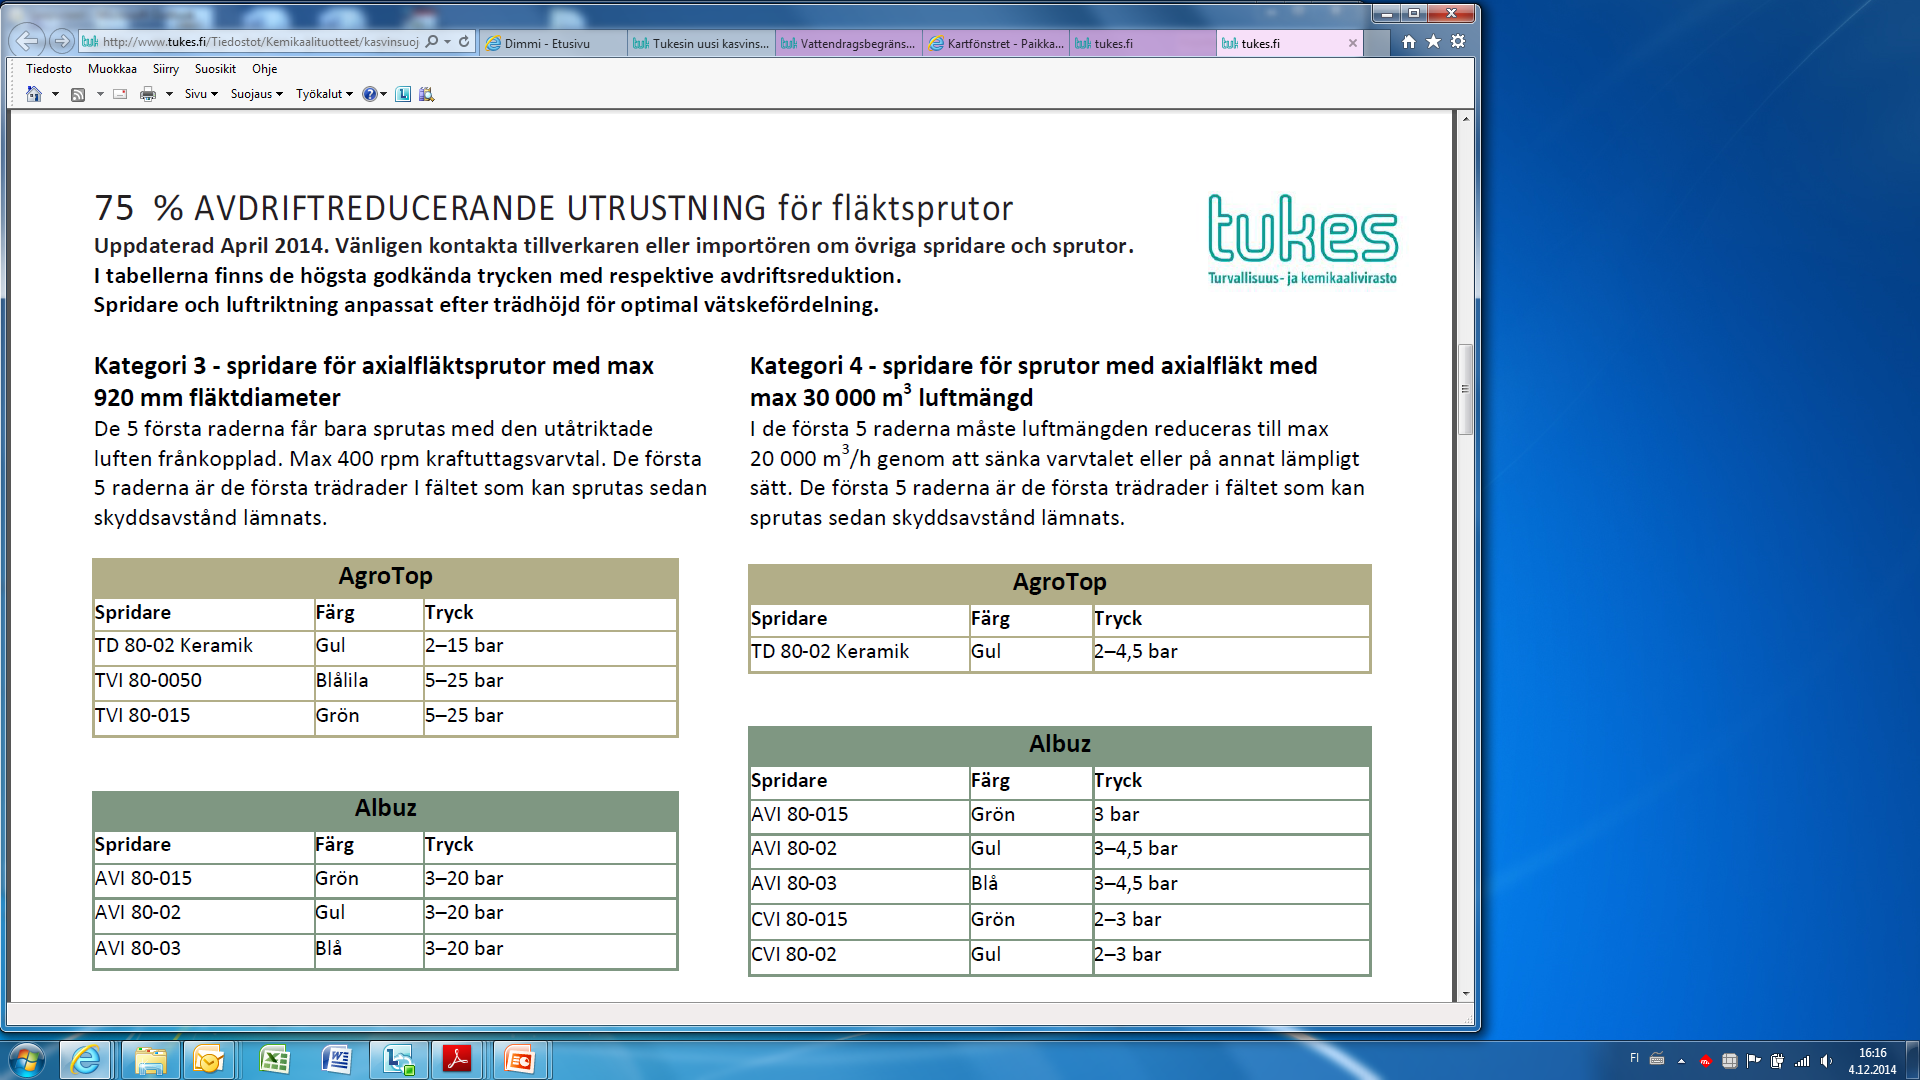1920x1080 pixels.
Task: Open Excel from the taskbar
Action: [x=274, y=1060]
